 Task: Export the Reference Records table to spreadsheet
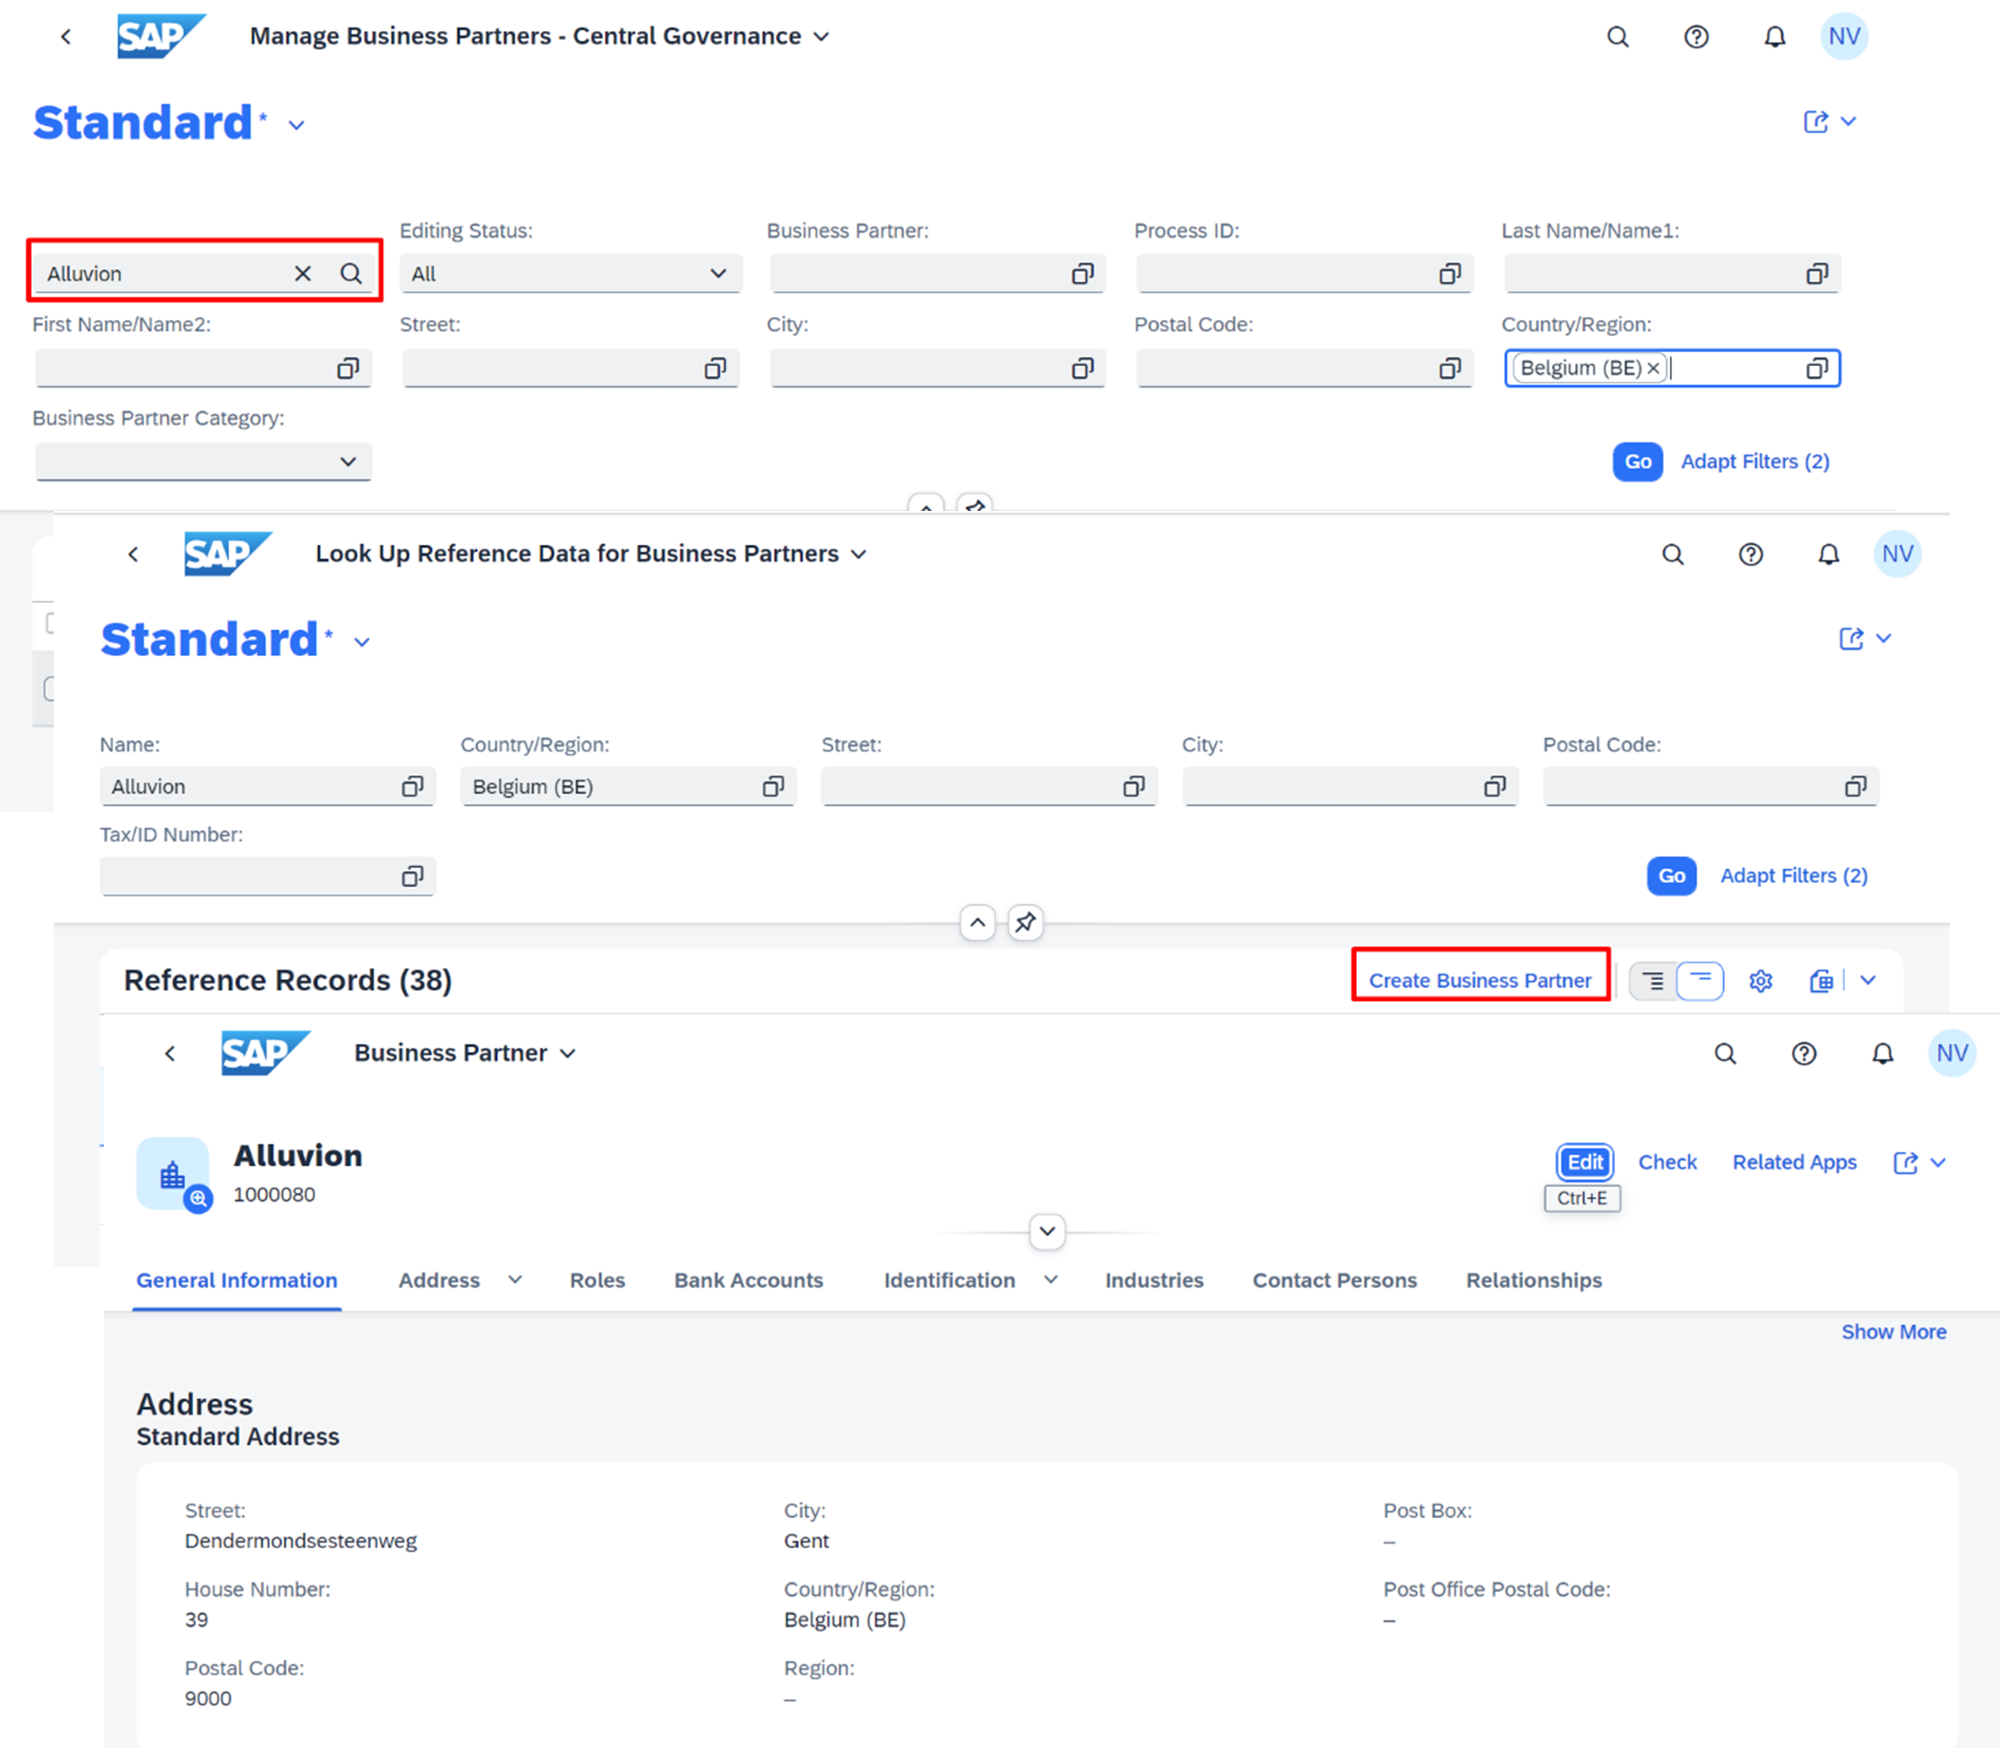[x=1821, y=981]
